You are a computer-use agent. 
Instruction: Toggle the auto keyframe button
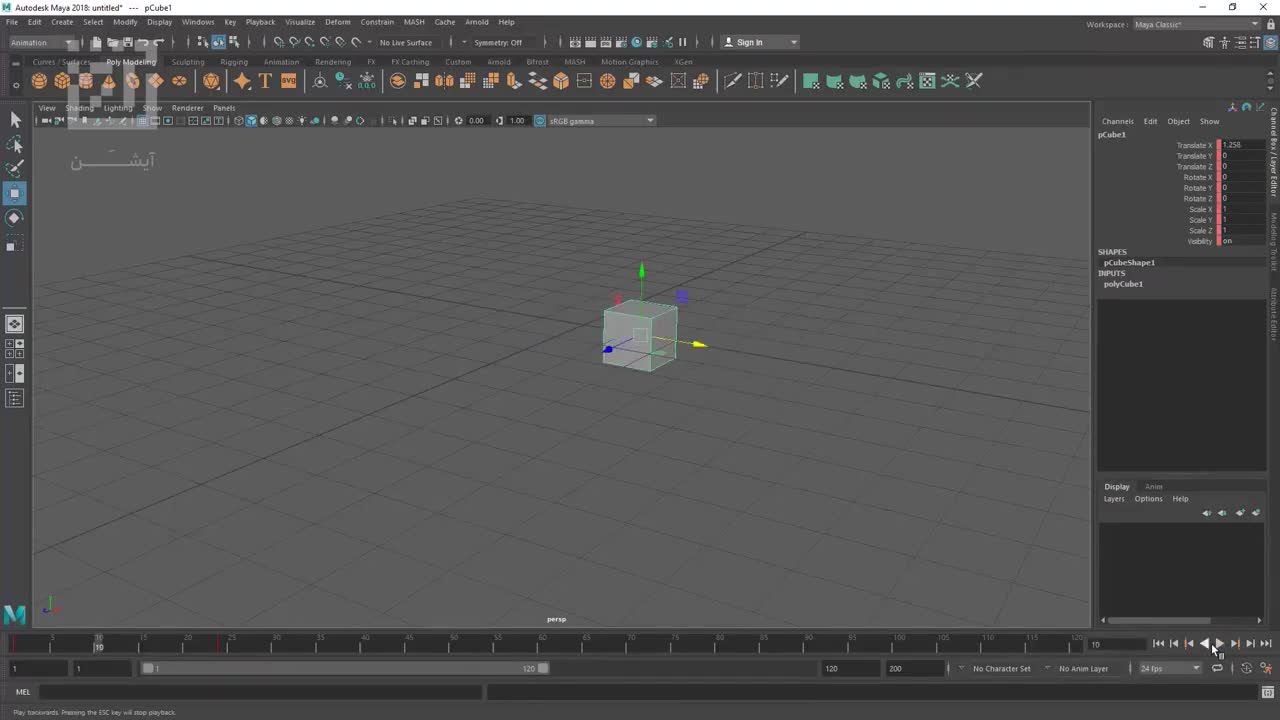pyautogui.click(x=1246, y=668)
